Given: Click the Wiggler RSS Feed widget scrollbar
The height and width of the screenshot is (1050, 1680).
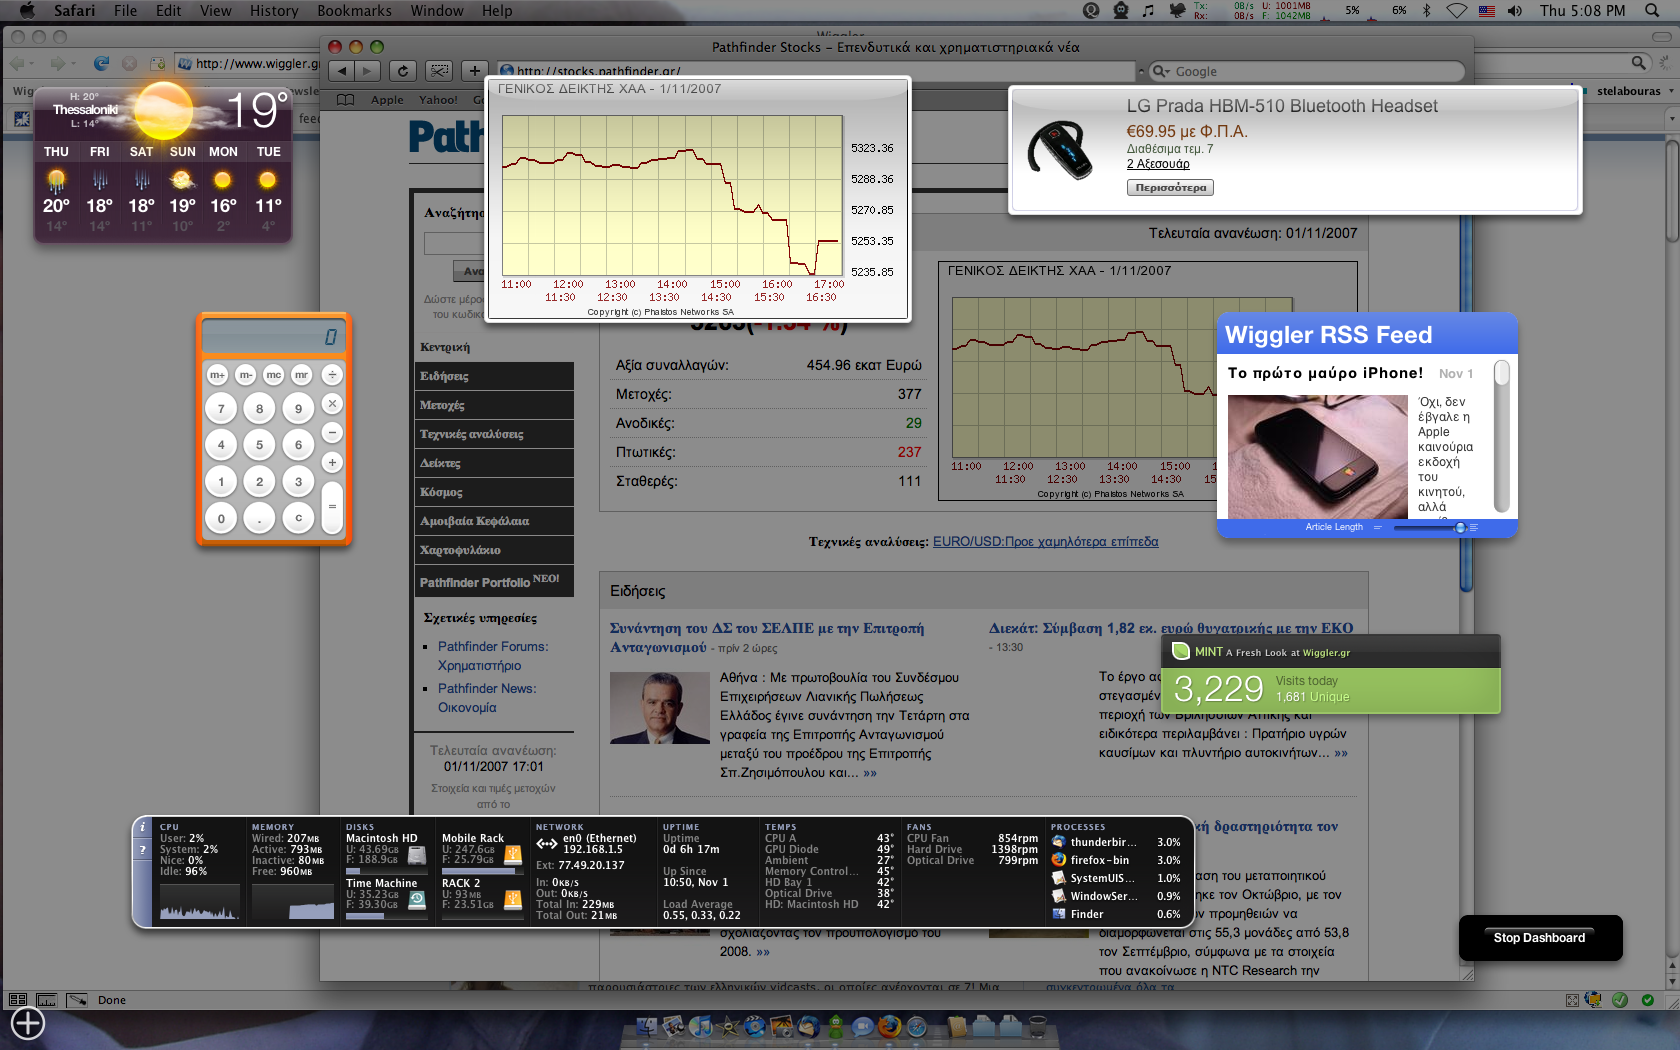Looking at the screenshot, I should pos(1501,437).
